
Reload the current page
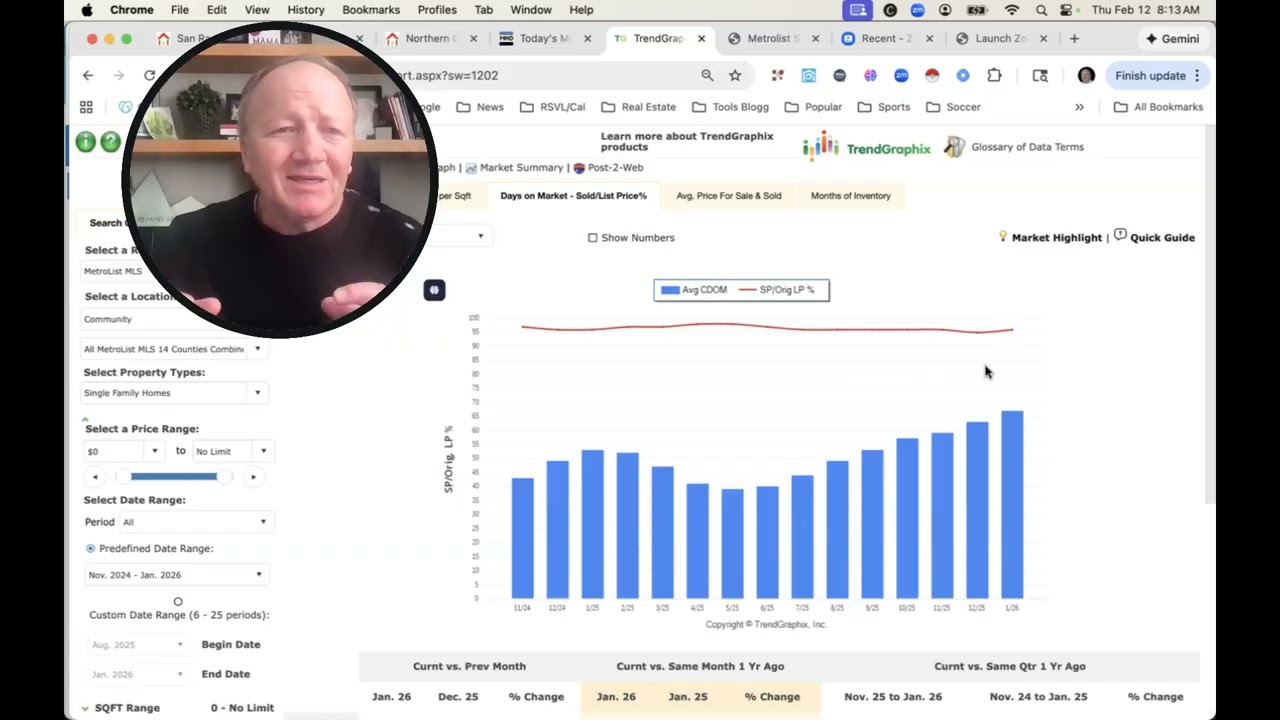(x=149, y=75)
